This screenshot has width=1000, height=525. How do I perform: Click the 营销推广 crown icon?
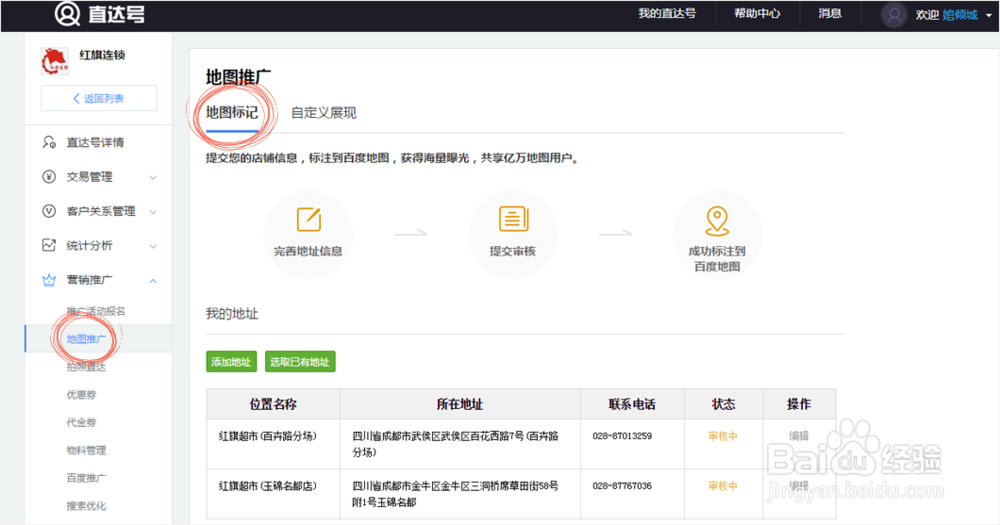(49, 280)
